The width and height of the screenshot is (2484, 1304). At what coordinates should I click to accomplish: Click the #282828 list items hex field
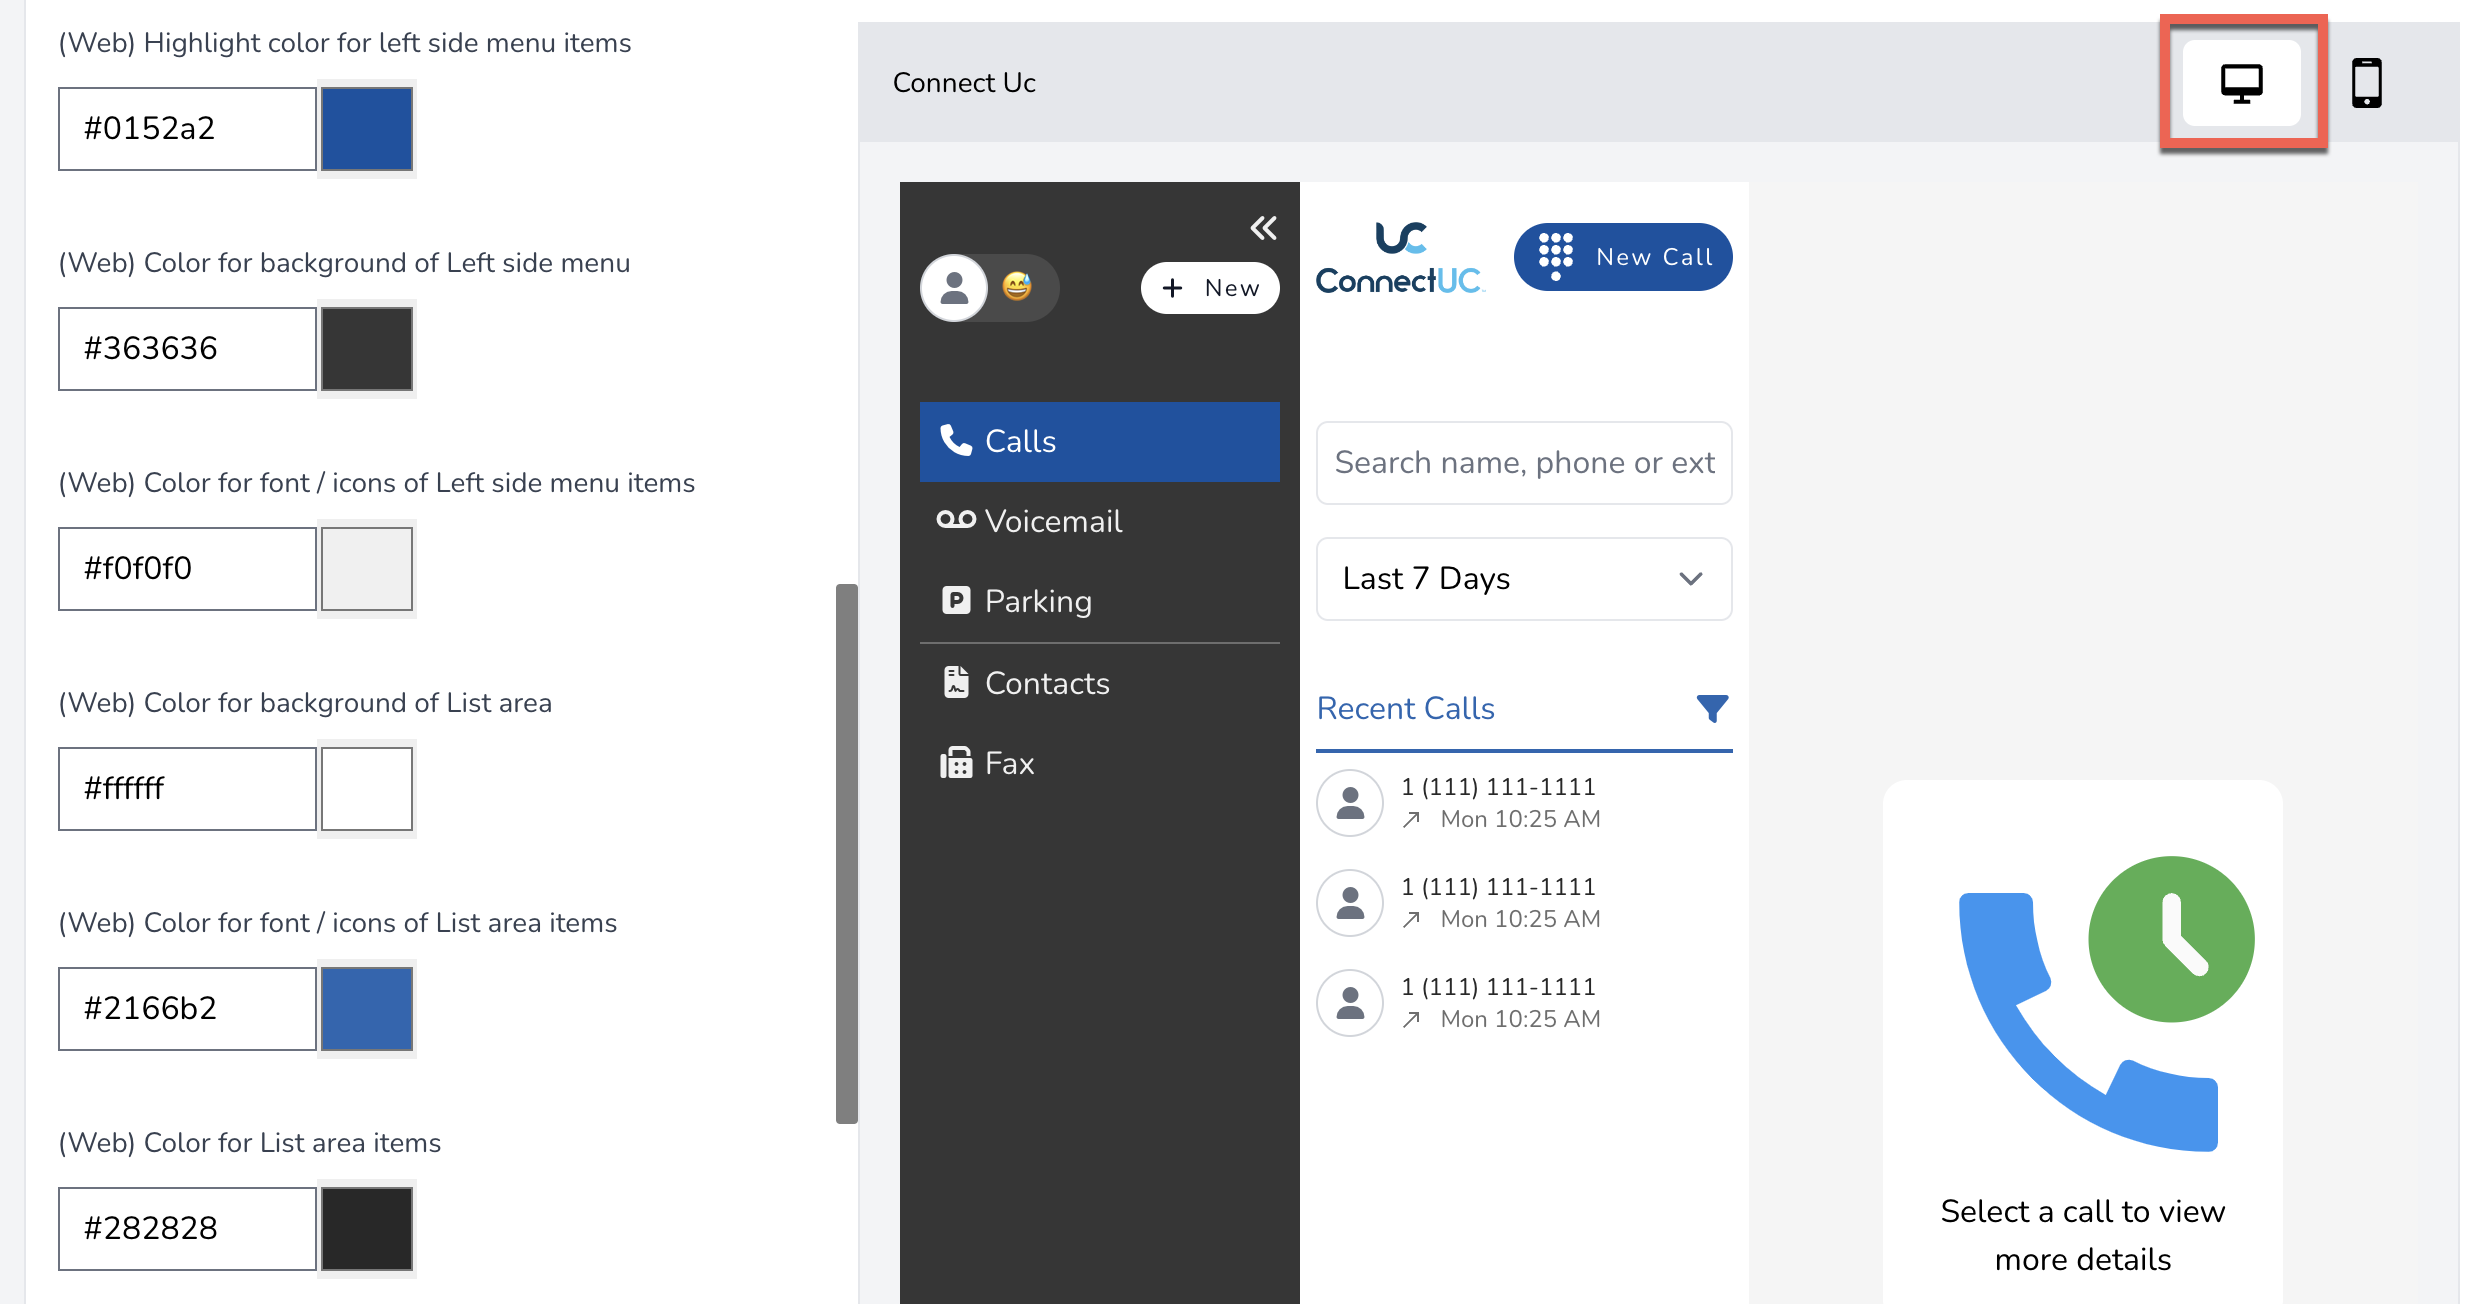(187, 1229)
